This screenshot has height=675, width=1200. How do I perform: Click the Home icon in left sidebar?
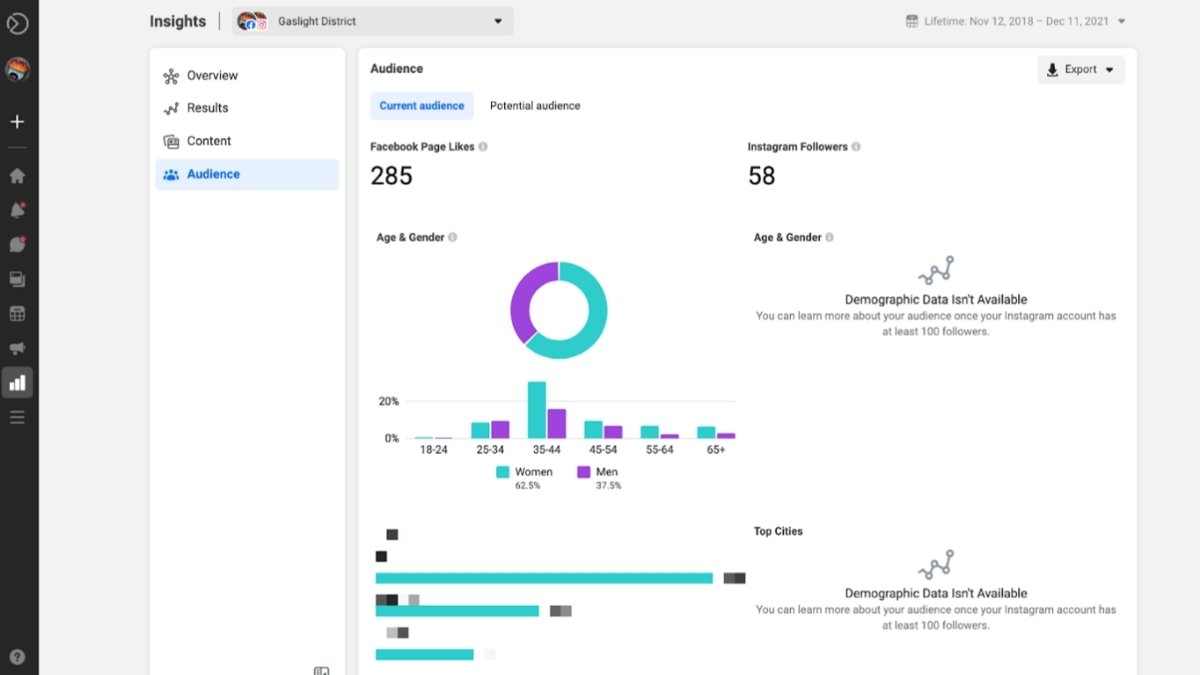click(x=17, y=176)
